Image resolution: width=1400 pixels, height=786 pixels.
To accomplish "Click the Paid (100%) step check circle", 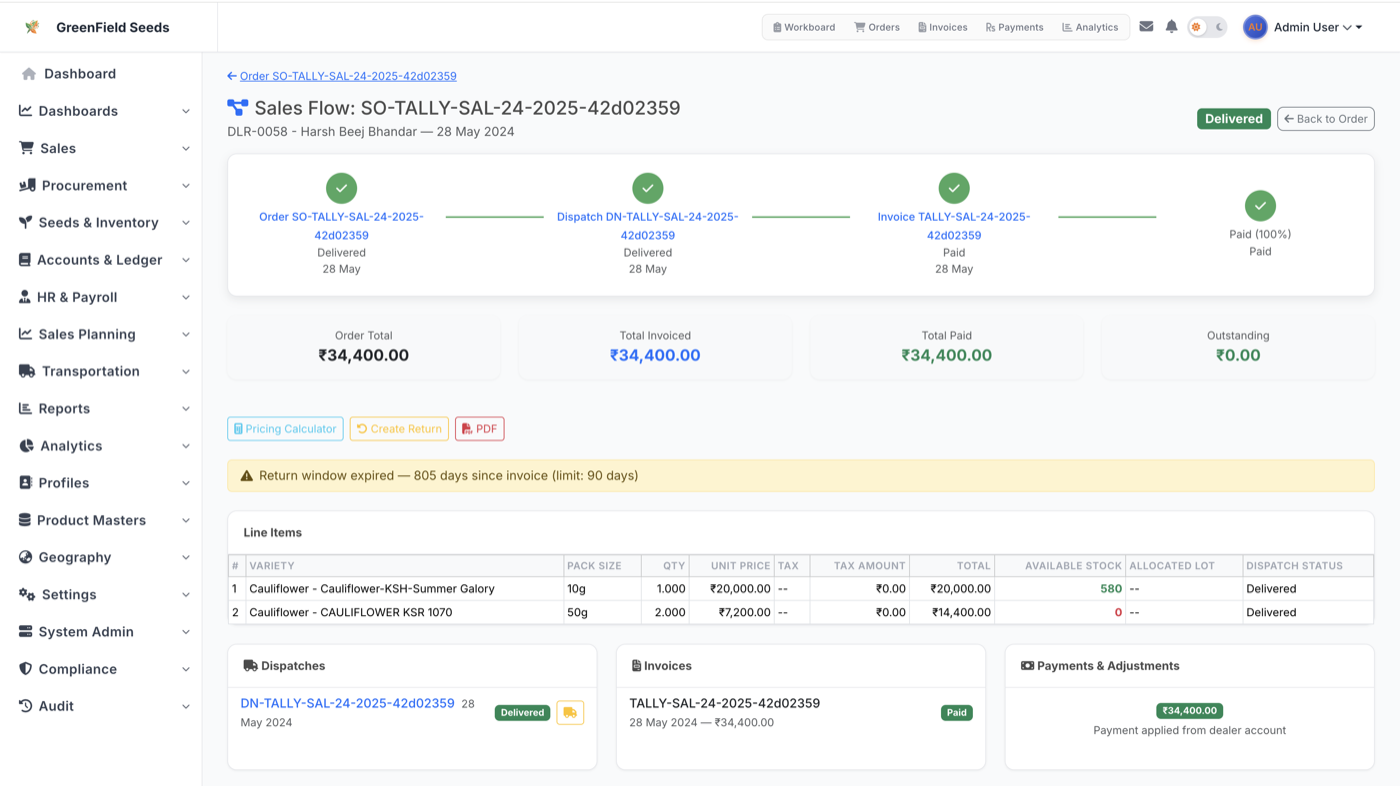I will pos(1260,206).
